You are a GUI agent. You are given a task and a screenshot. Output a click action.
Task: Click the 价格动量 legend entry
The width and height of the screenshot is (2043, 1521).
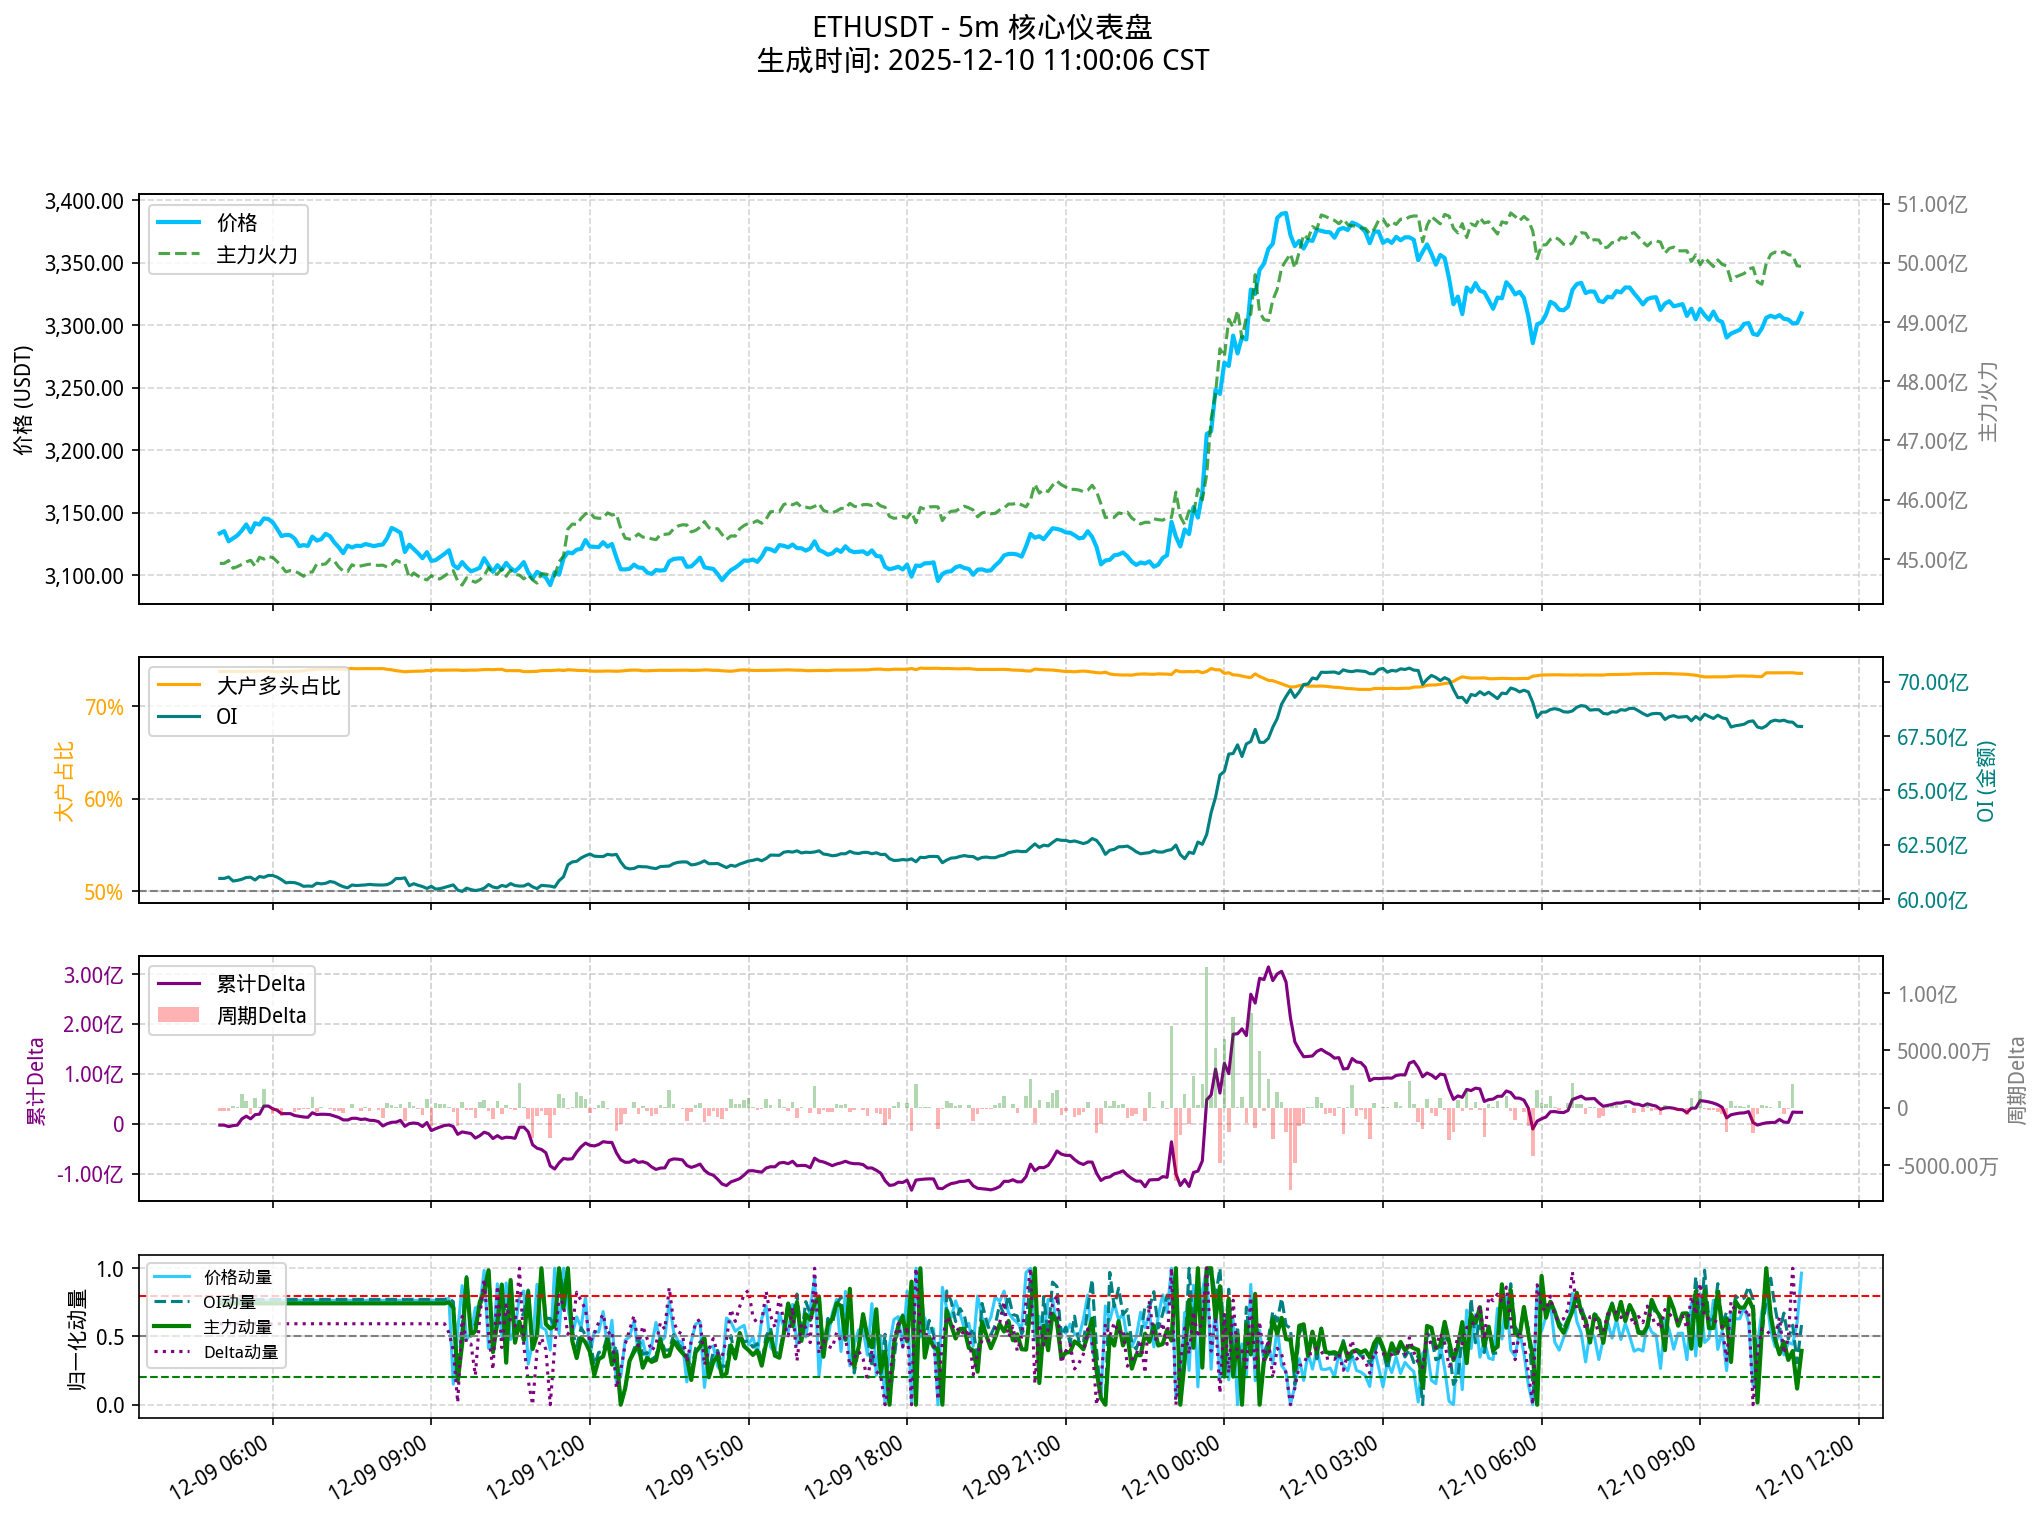pyautogui.click(x=237, y=1277)
